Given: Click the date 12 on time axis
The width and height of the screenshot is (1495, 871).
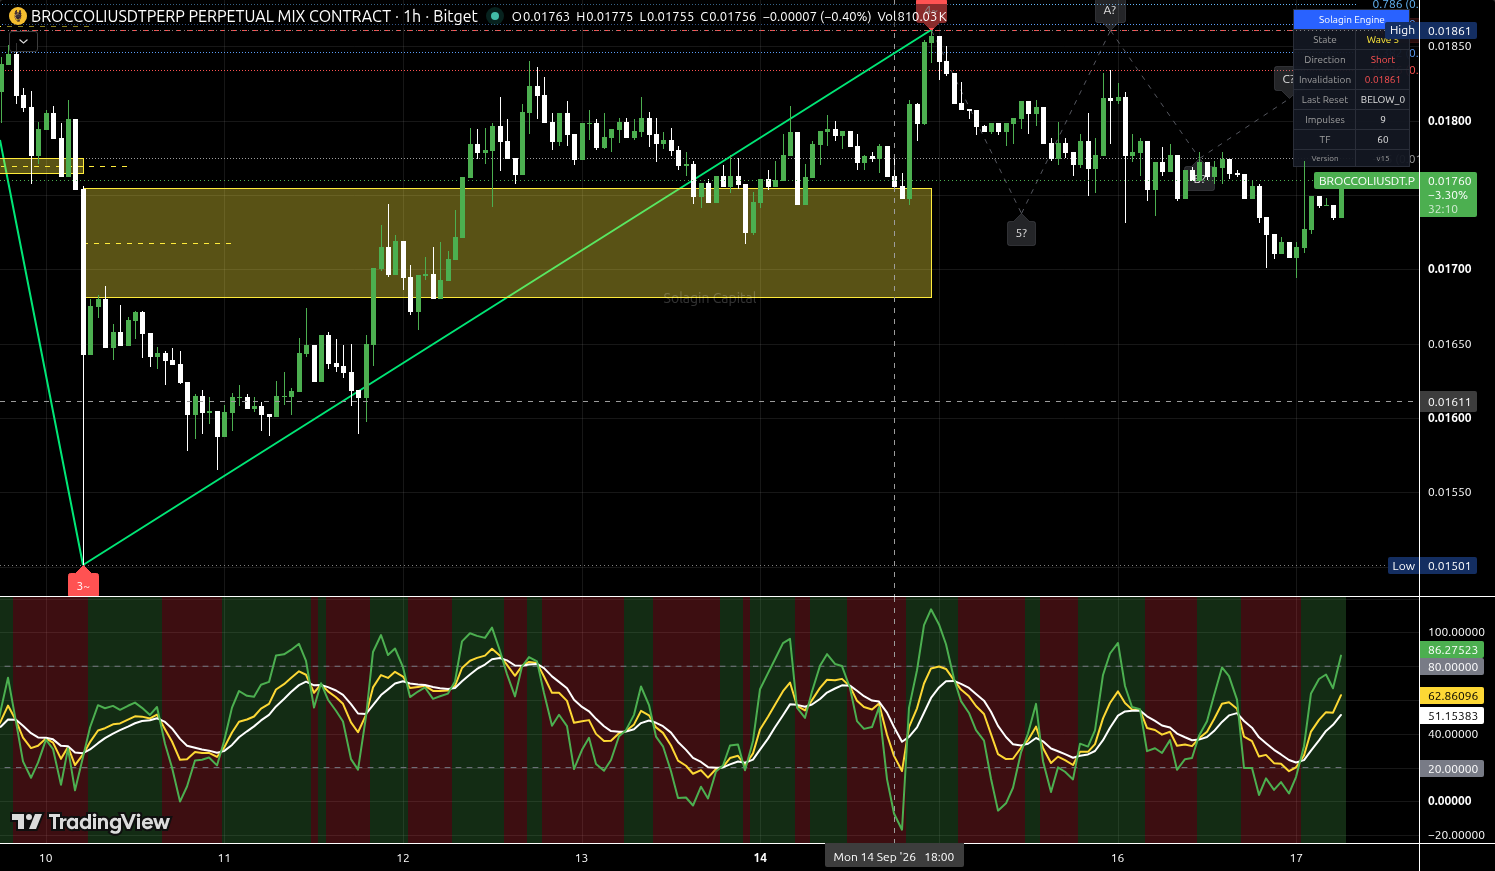Looking at the screenshot, I should click(403, 858).
